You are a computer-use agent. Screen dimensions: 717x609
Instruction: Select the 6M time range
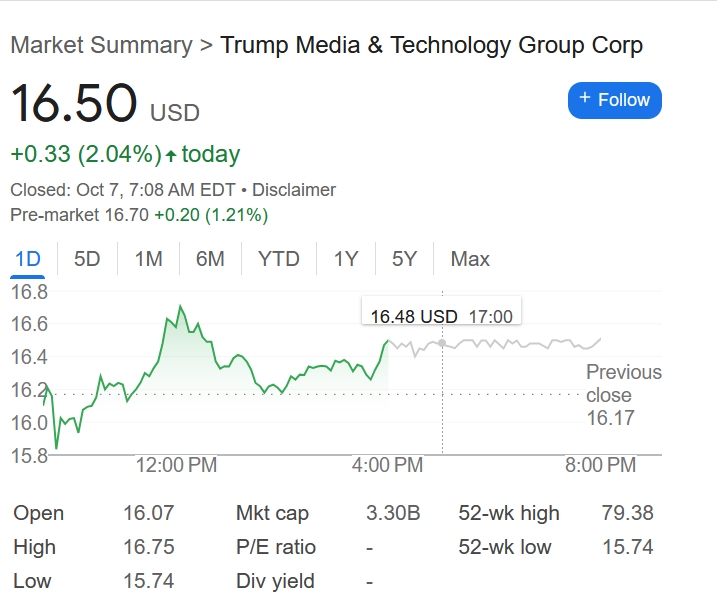point(210,259)
